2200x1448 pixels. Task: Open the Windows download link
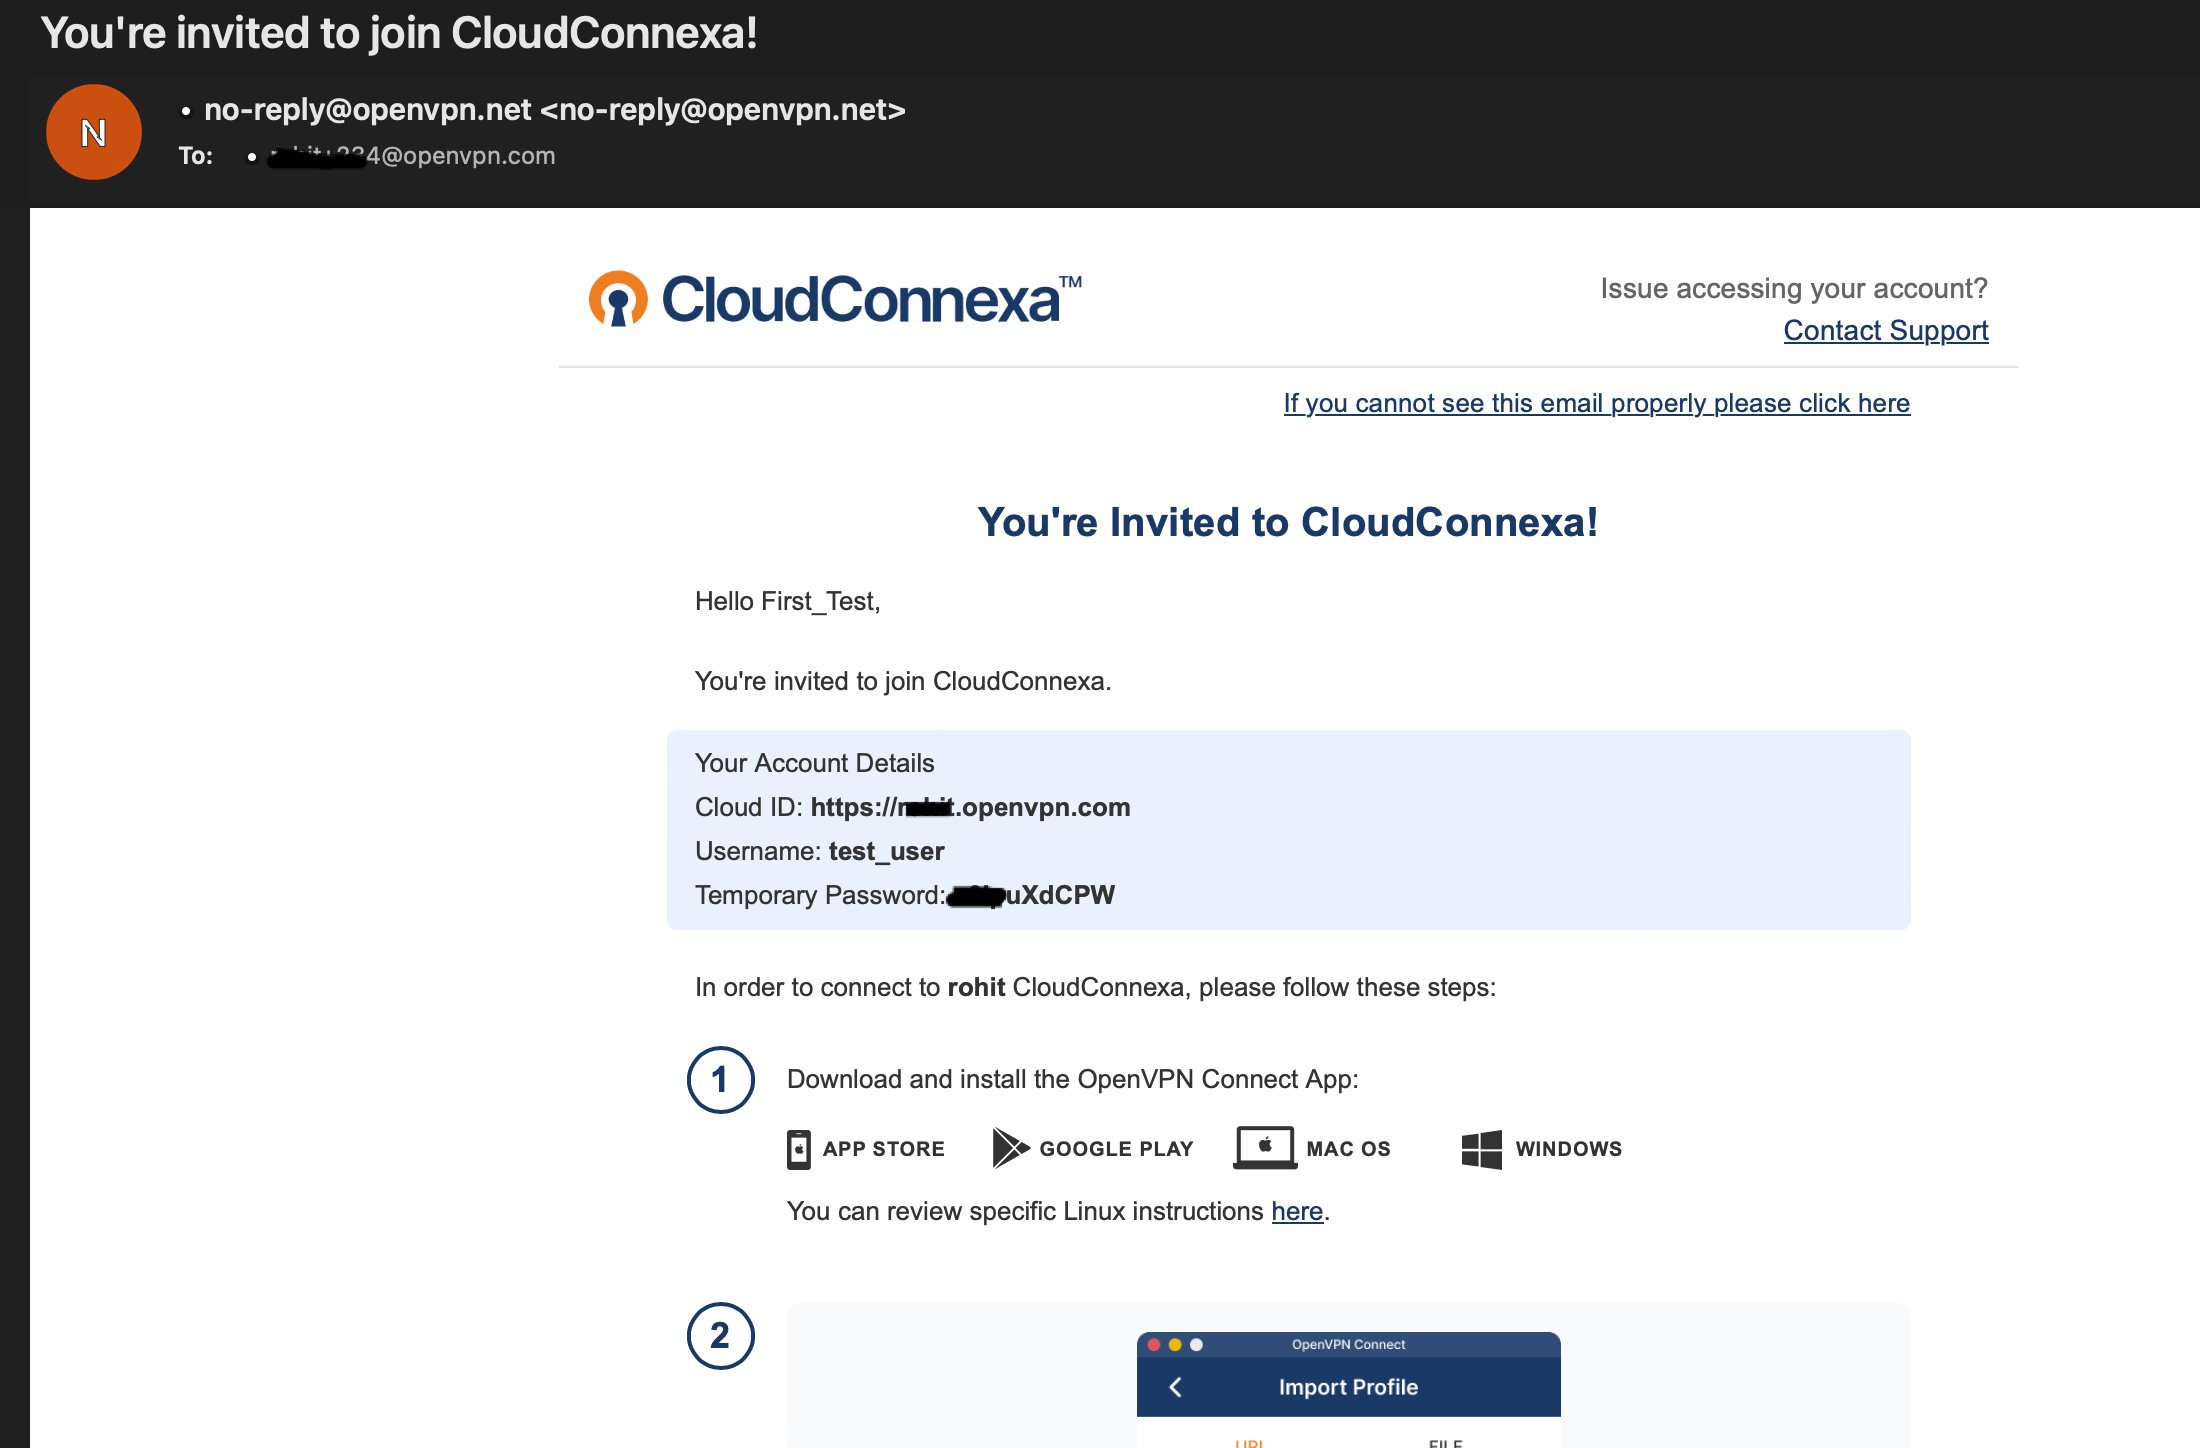click(1536, 1149)
